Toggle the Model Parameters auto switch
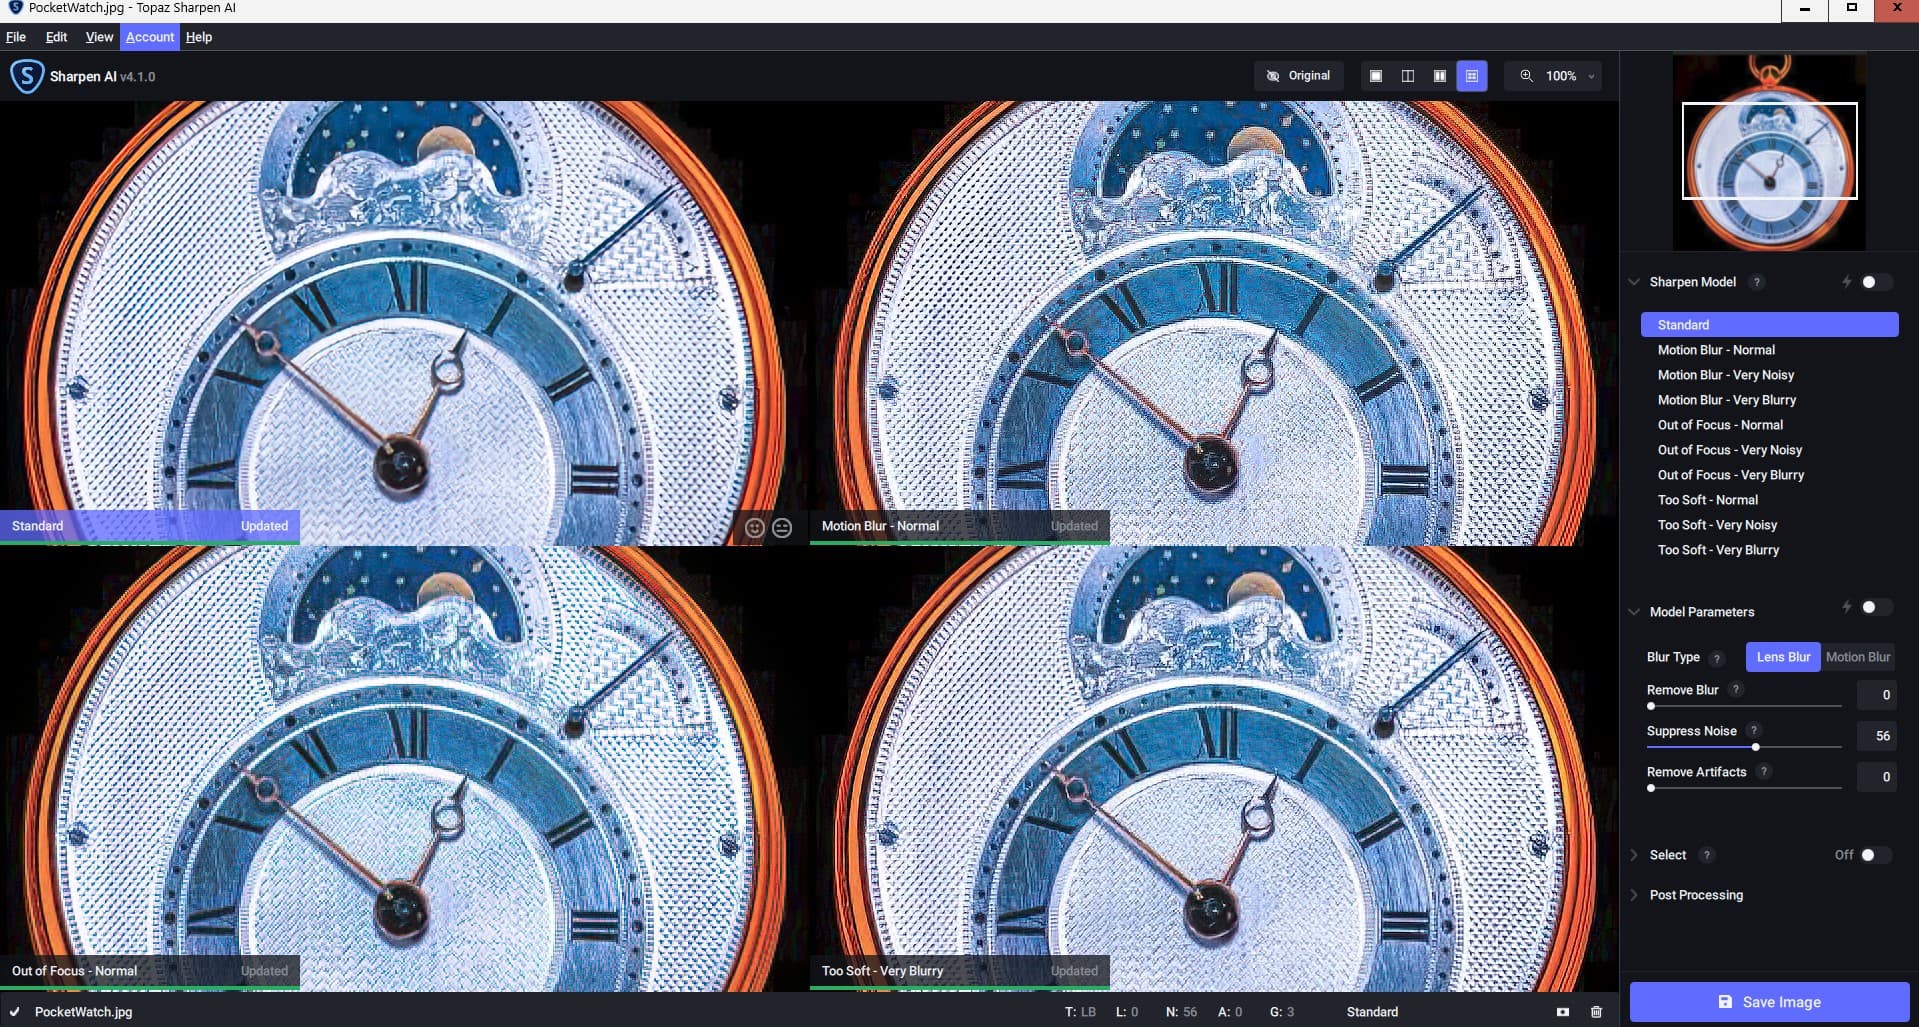The image size is (1919, 1027). click(1874, 608)
